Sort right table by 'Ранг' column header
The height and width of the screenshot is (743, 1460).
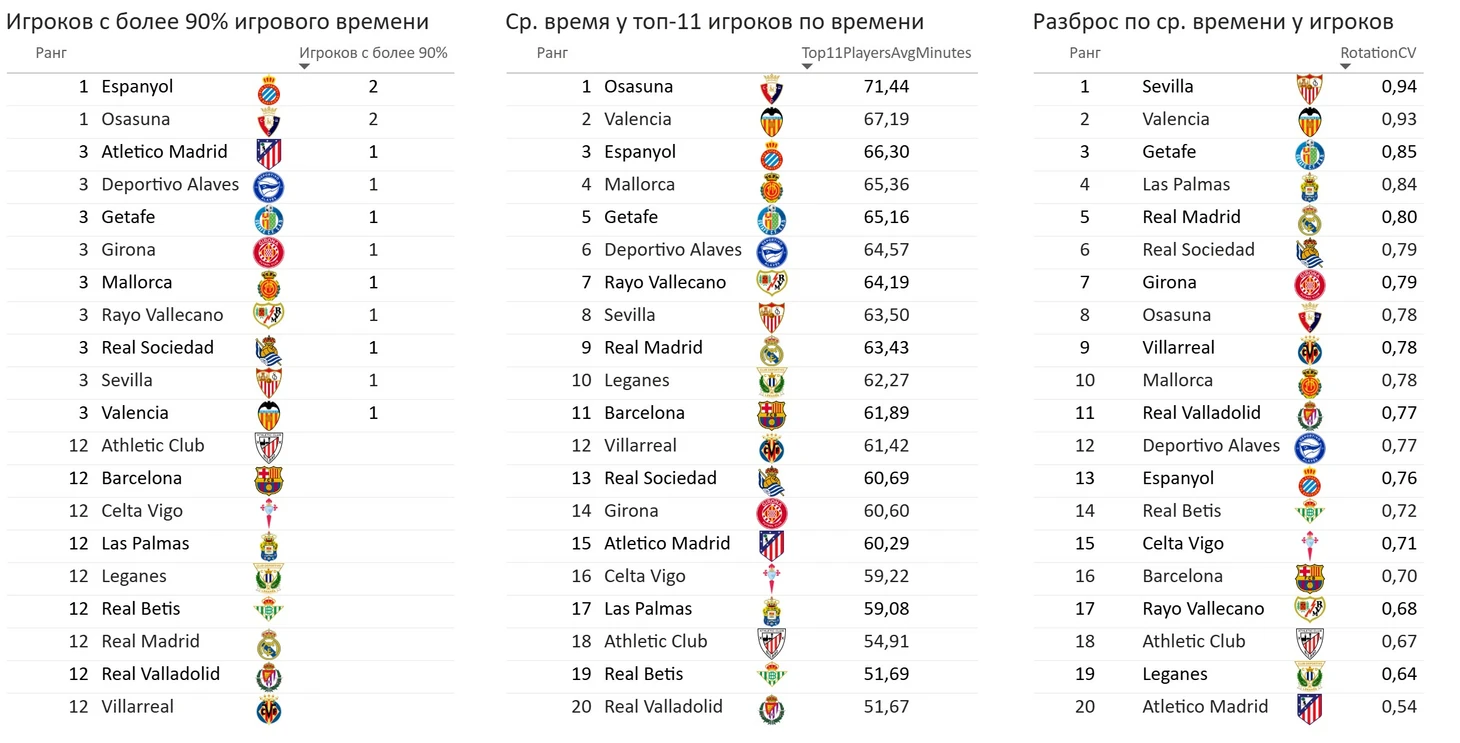[1085, 53]
